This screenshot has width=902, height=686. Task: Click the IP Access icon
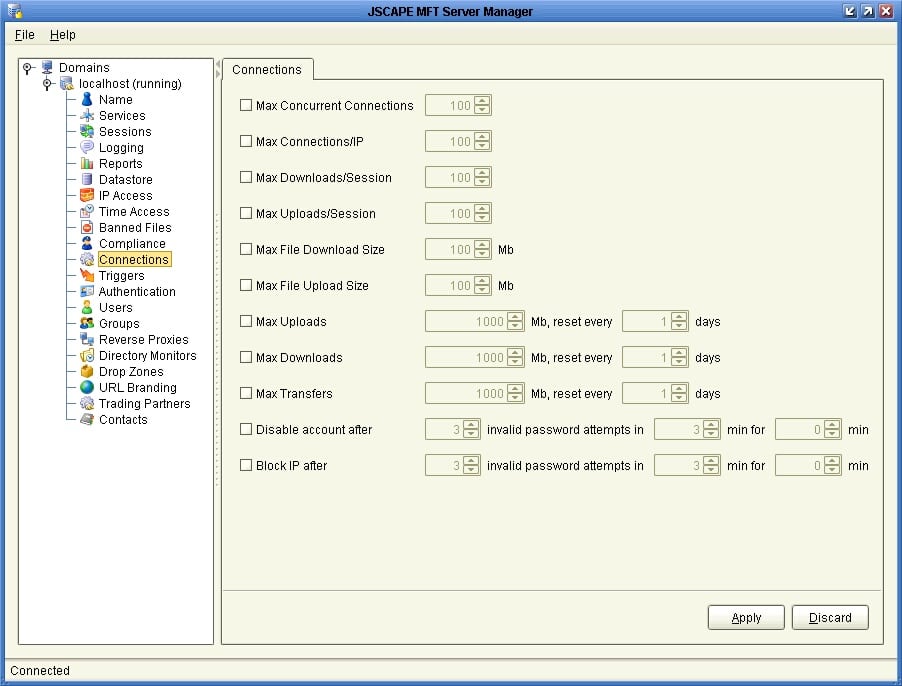87,196
